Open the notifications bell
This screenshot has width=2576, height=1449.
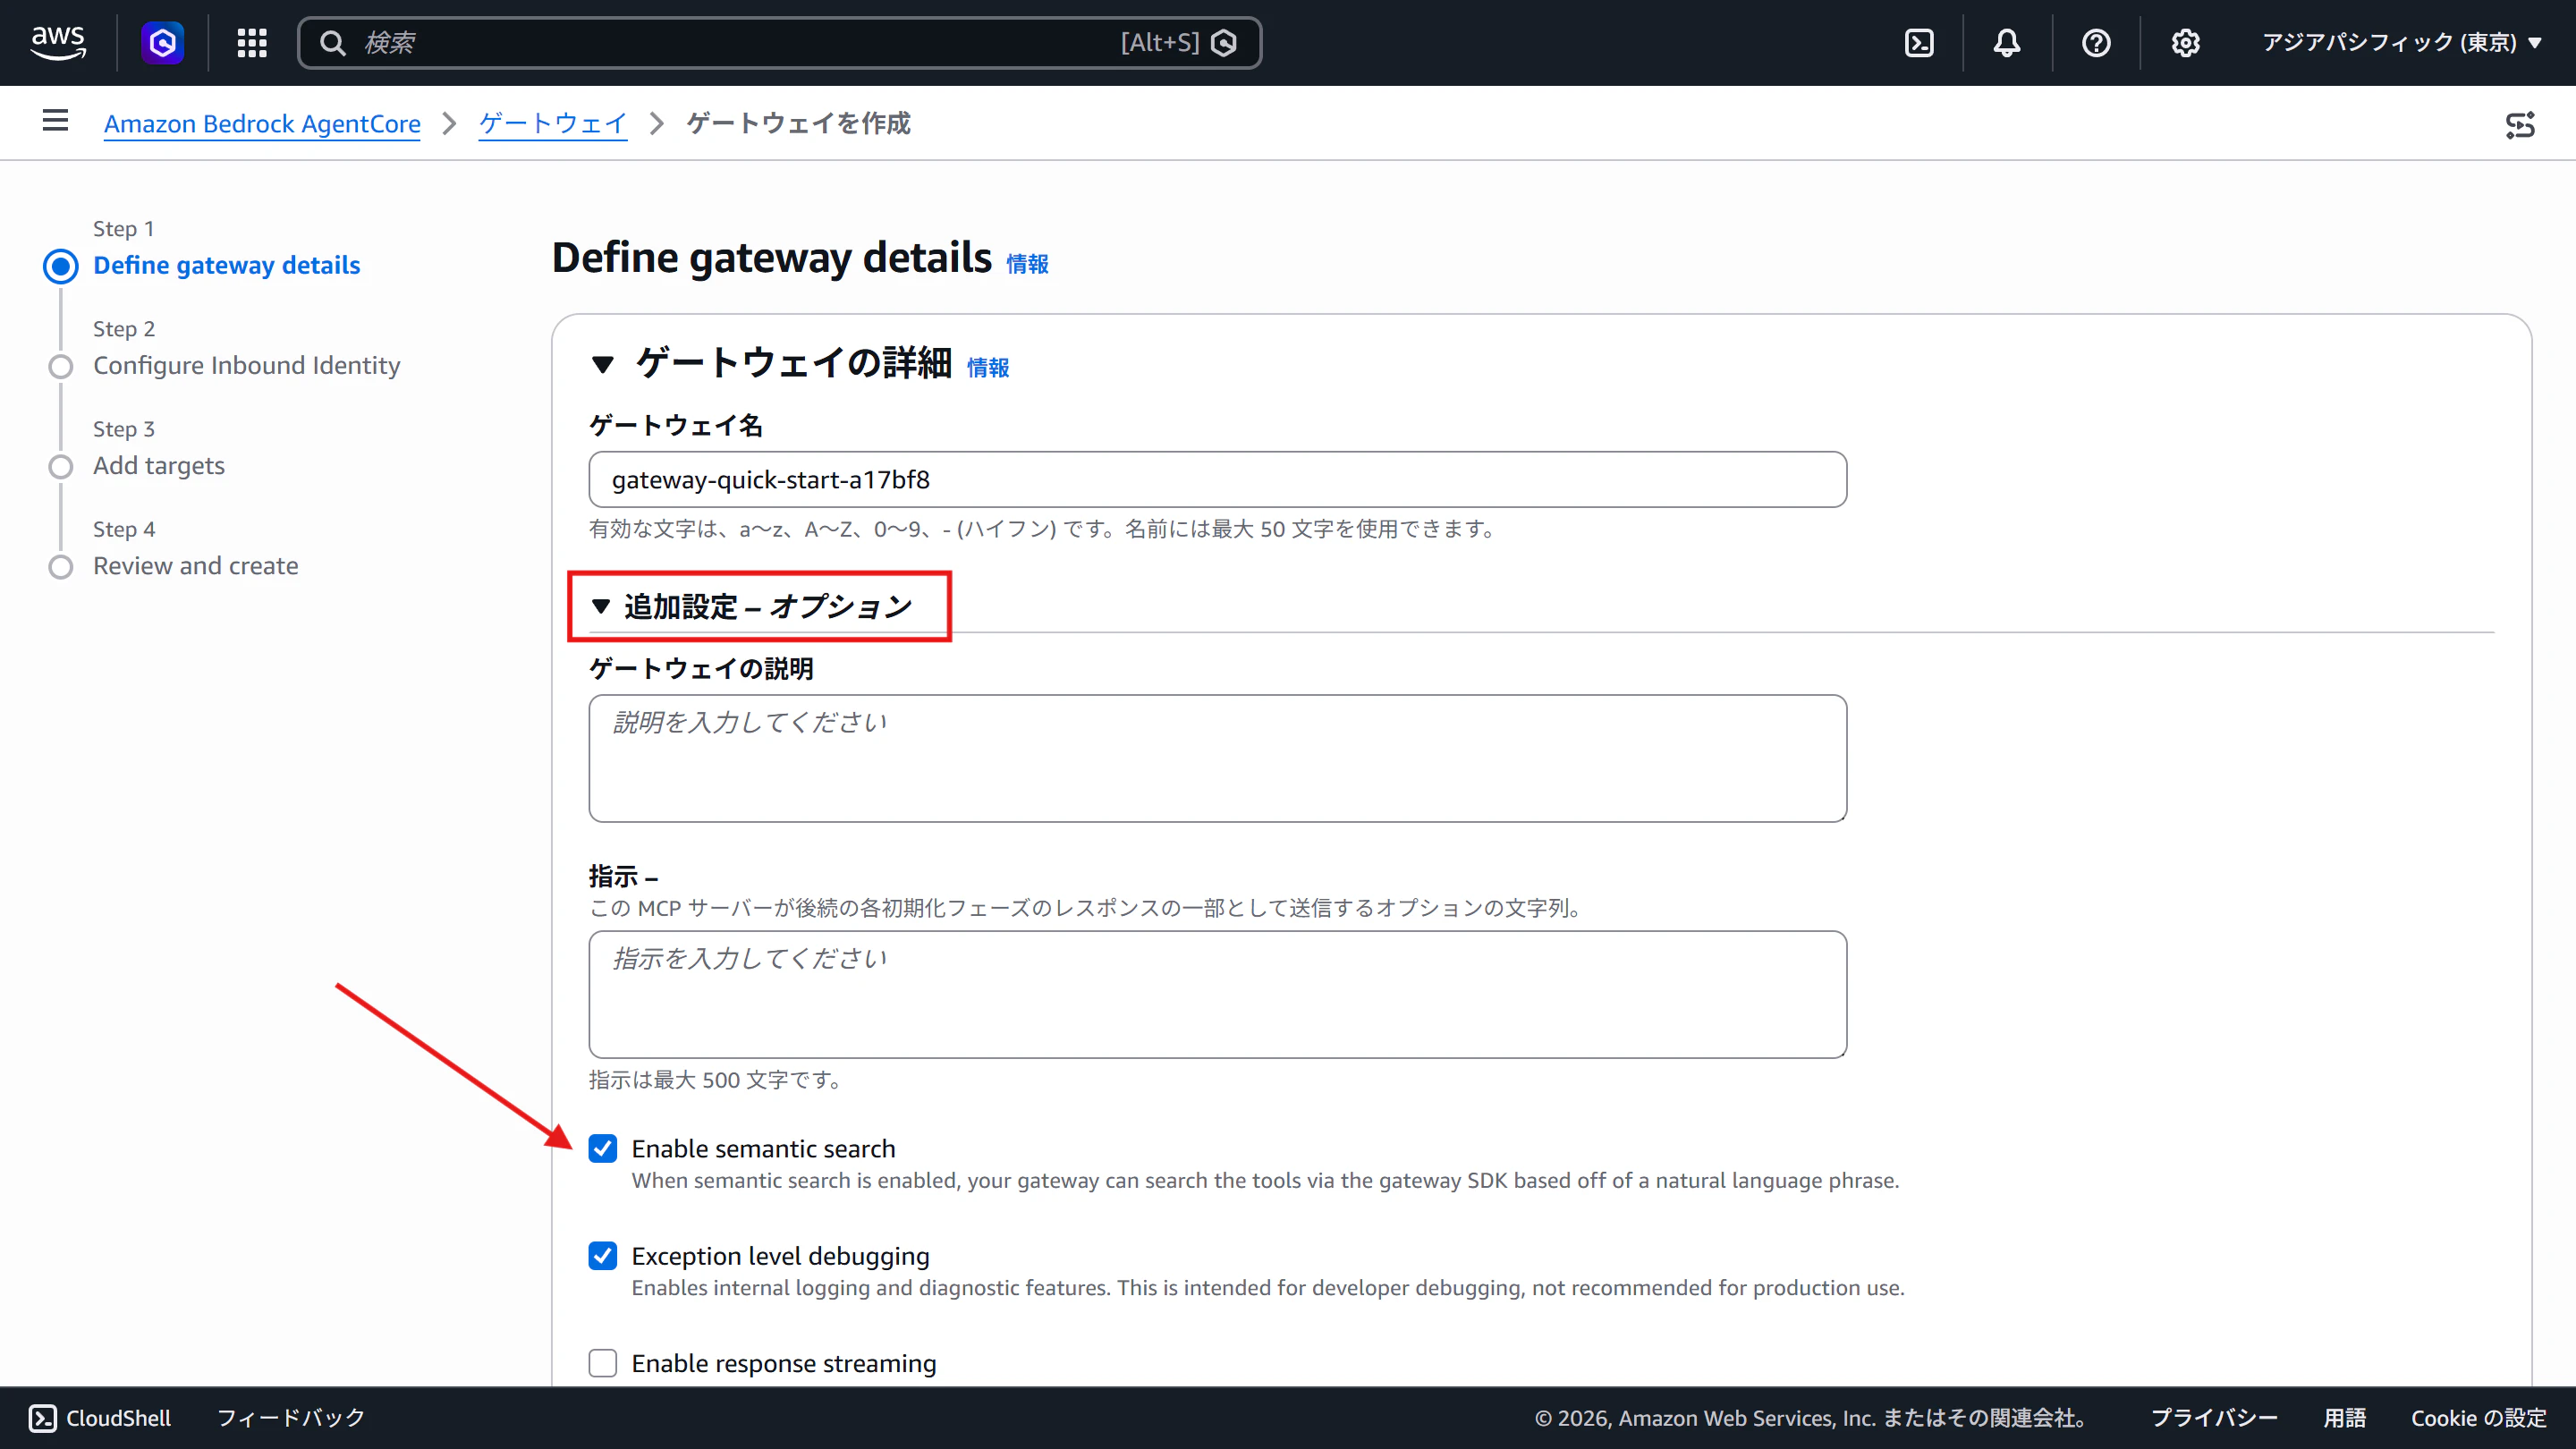pyautogui.click(x=2007, y=42)
